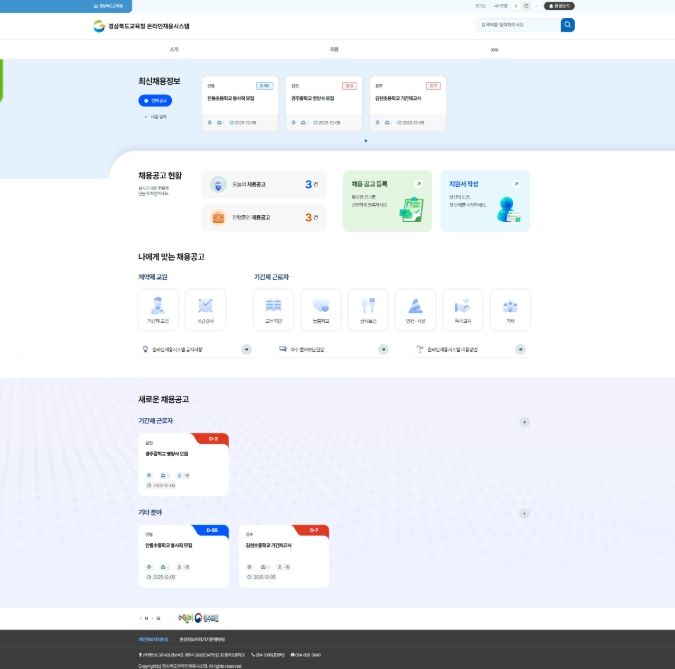This screenshot has height=669, width=675.
Task: Click the search input field in header
Action: pos(516,25)
